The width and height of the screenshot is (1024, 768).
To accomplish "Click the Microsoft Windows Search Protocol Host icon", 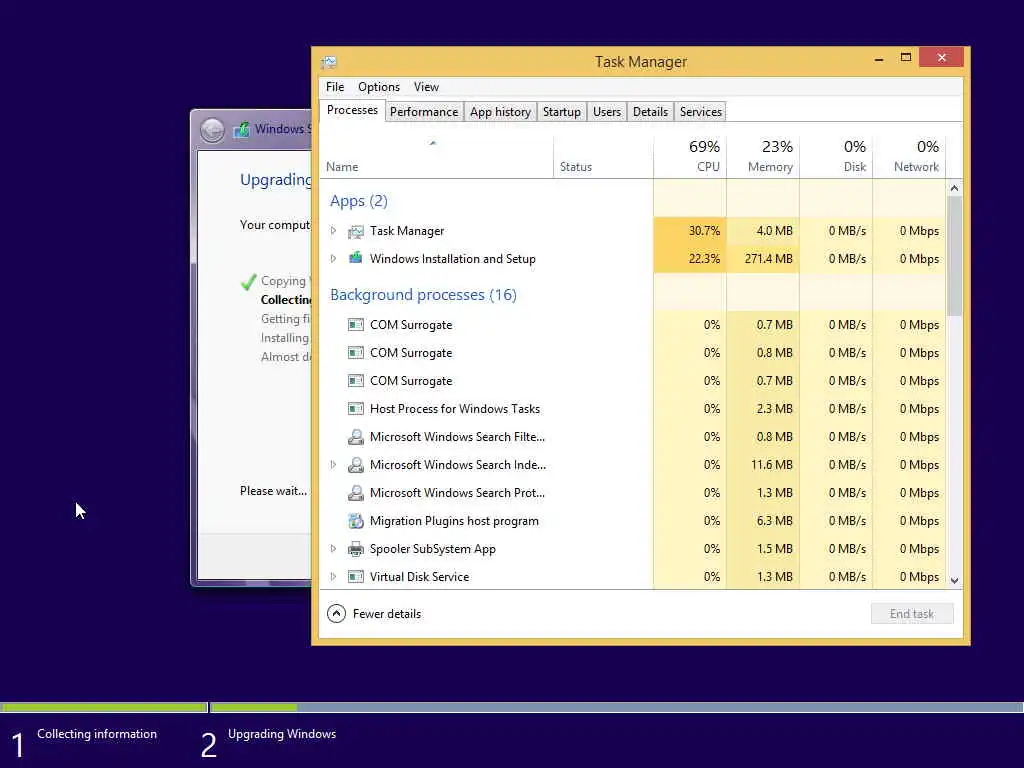I will 356,493.
